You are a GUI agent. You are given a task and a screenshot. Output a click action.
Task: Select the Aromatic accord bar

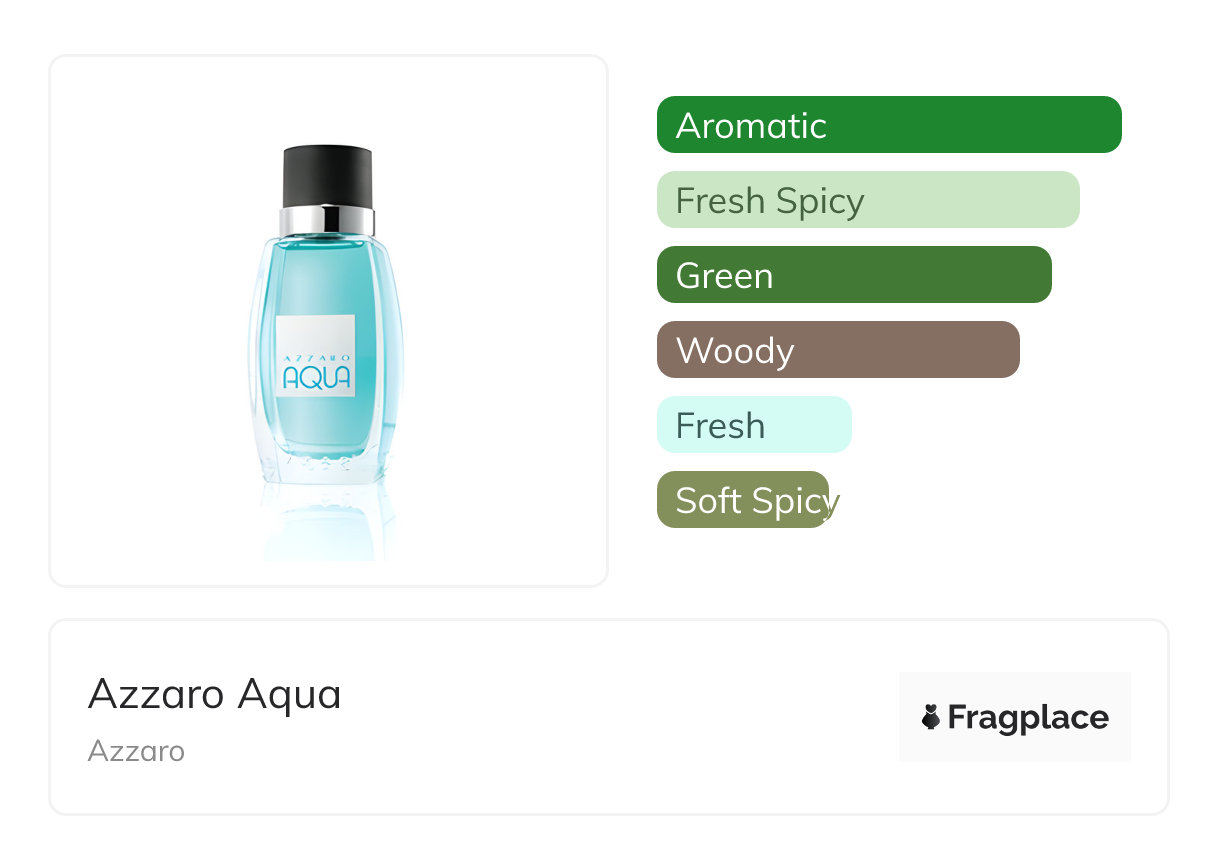coord(889,125)
